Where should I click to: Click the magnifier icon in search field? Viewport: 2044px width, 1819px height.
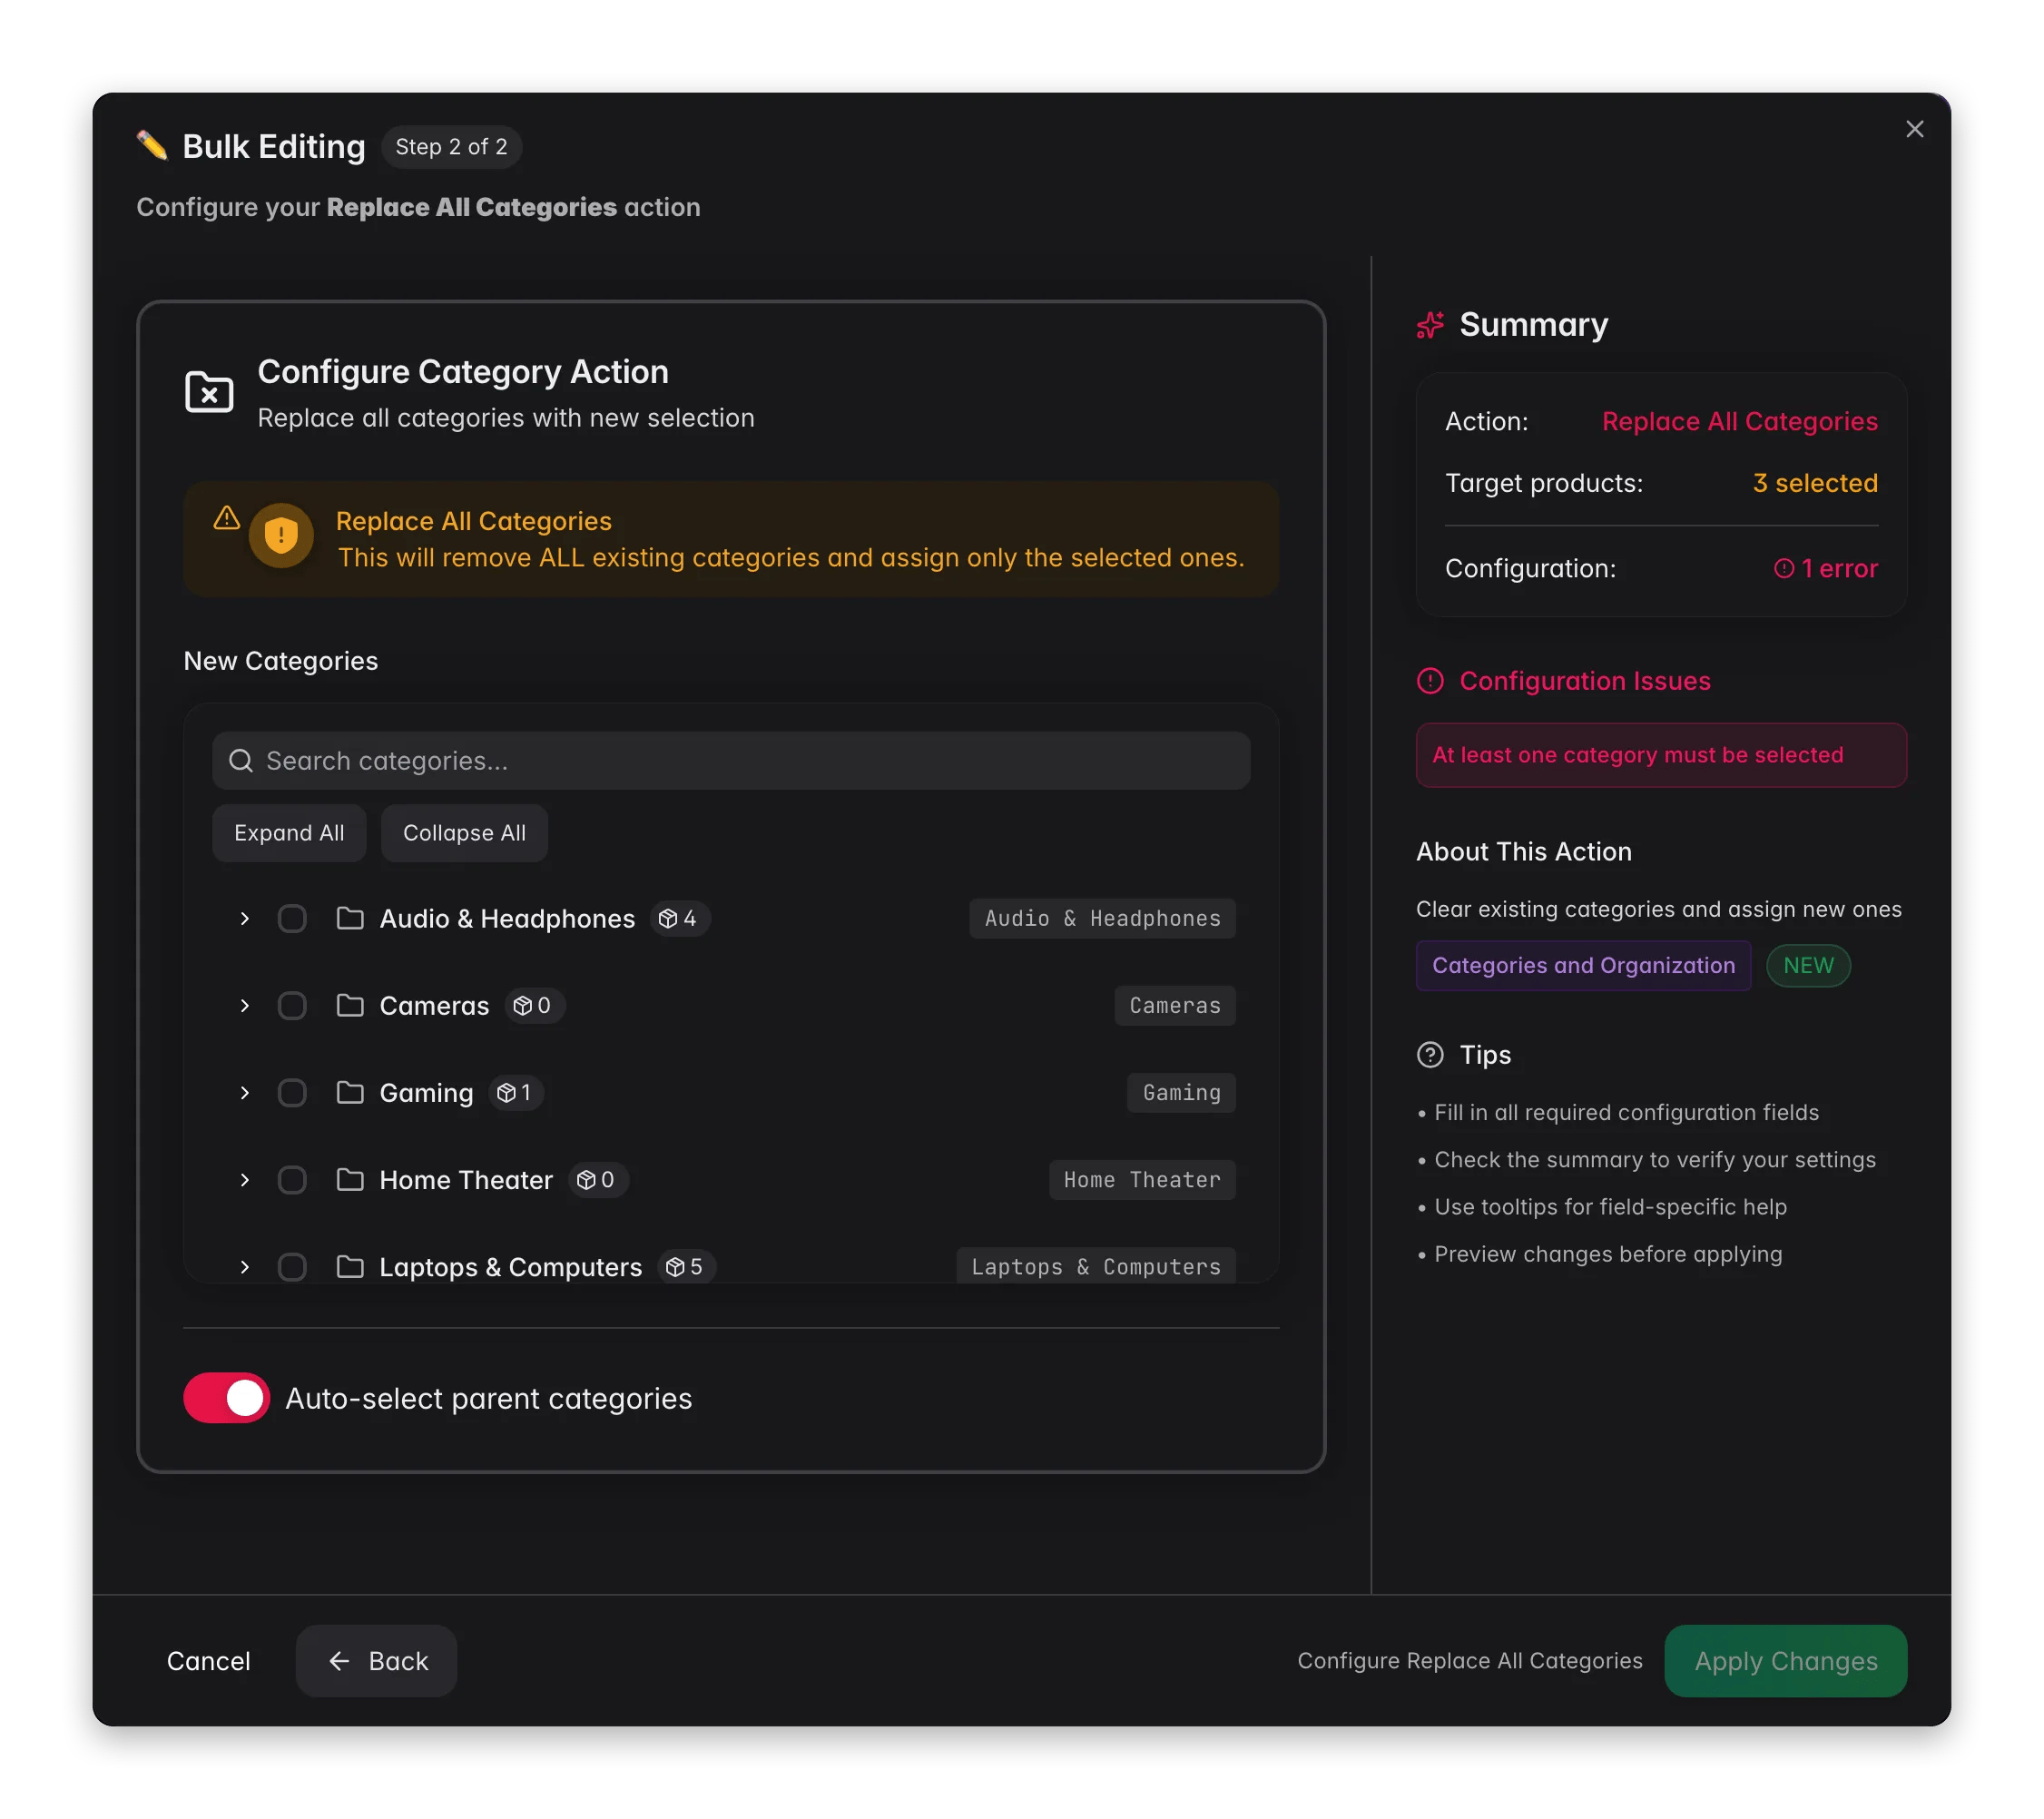(x=241, y=761)
